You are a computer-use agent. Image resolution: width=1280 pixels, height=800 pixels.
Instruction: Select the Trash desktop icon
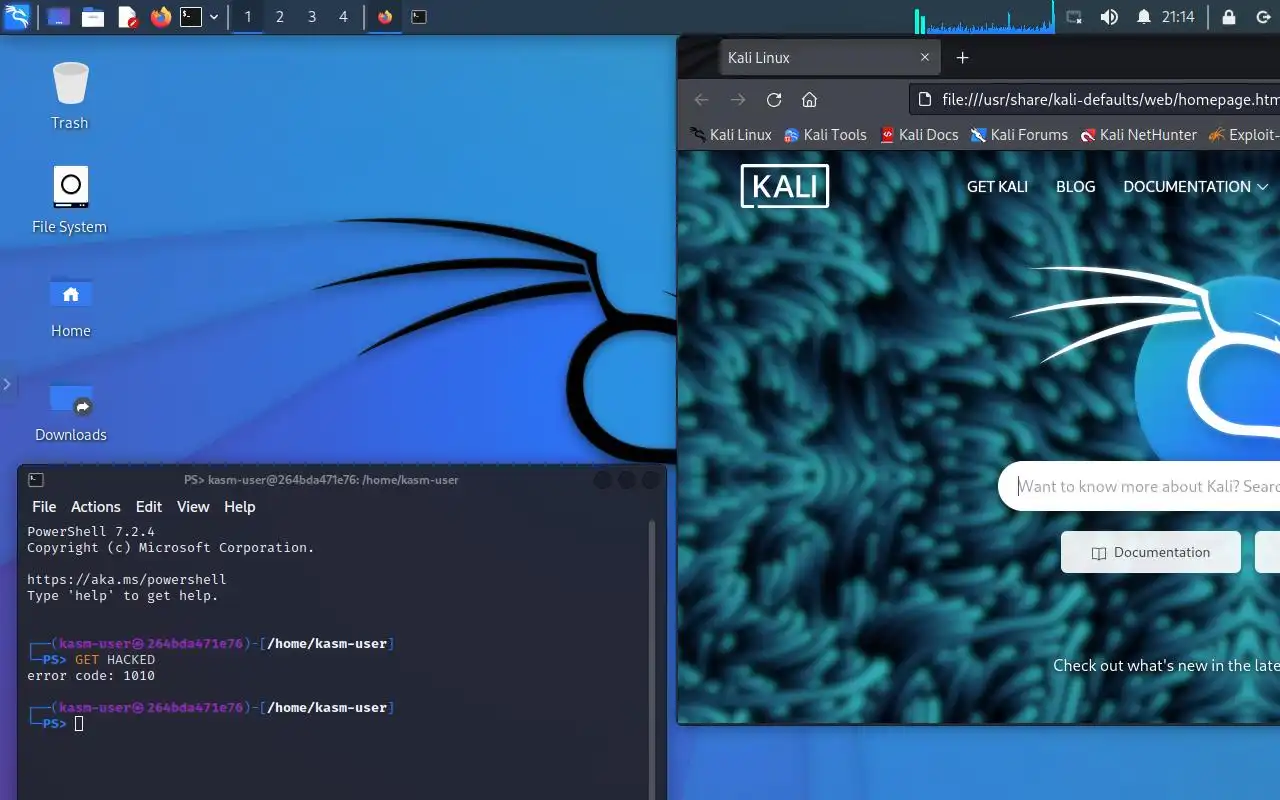tap(70, 95)
